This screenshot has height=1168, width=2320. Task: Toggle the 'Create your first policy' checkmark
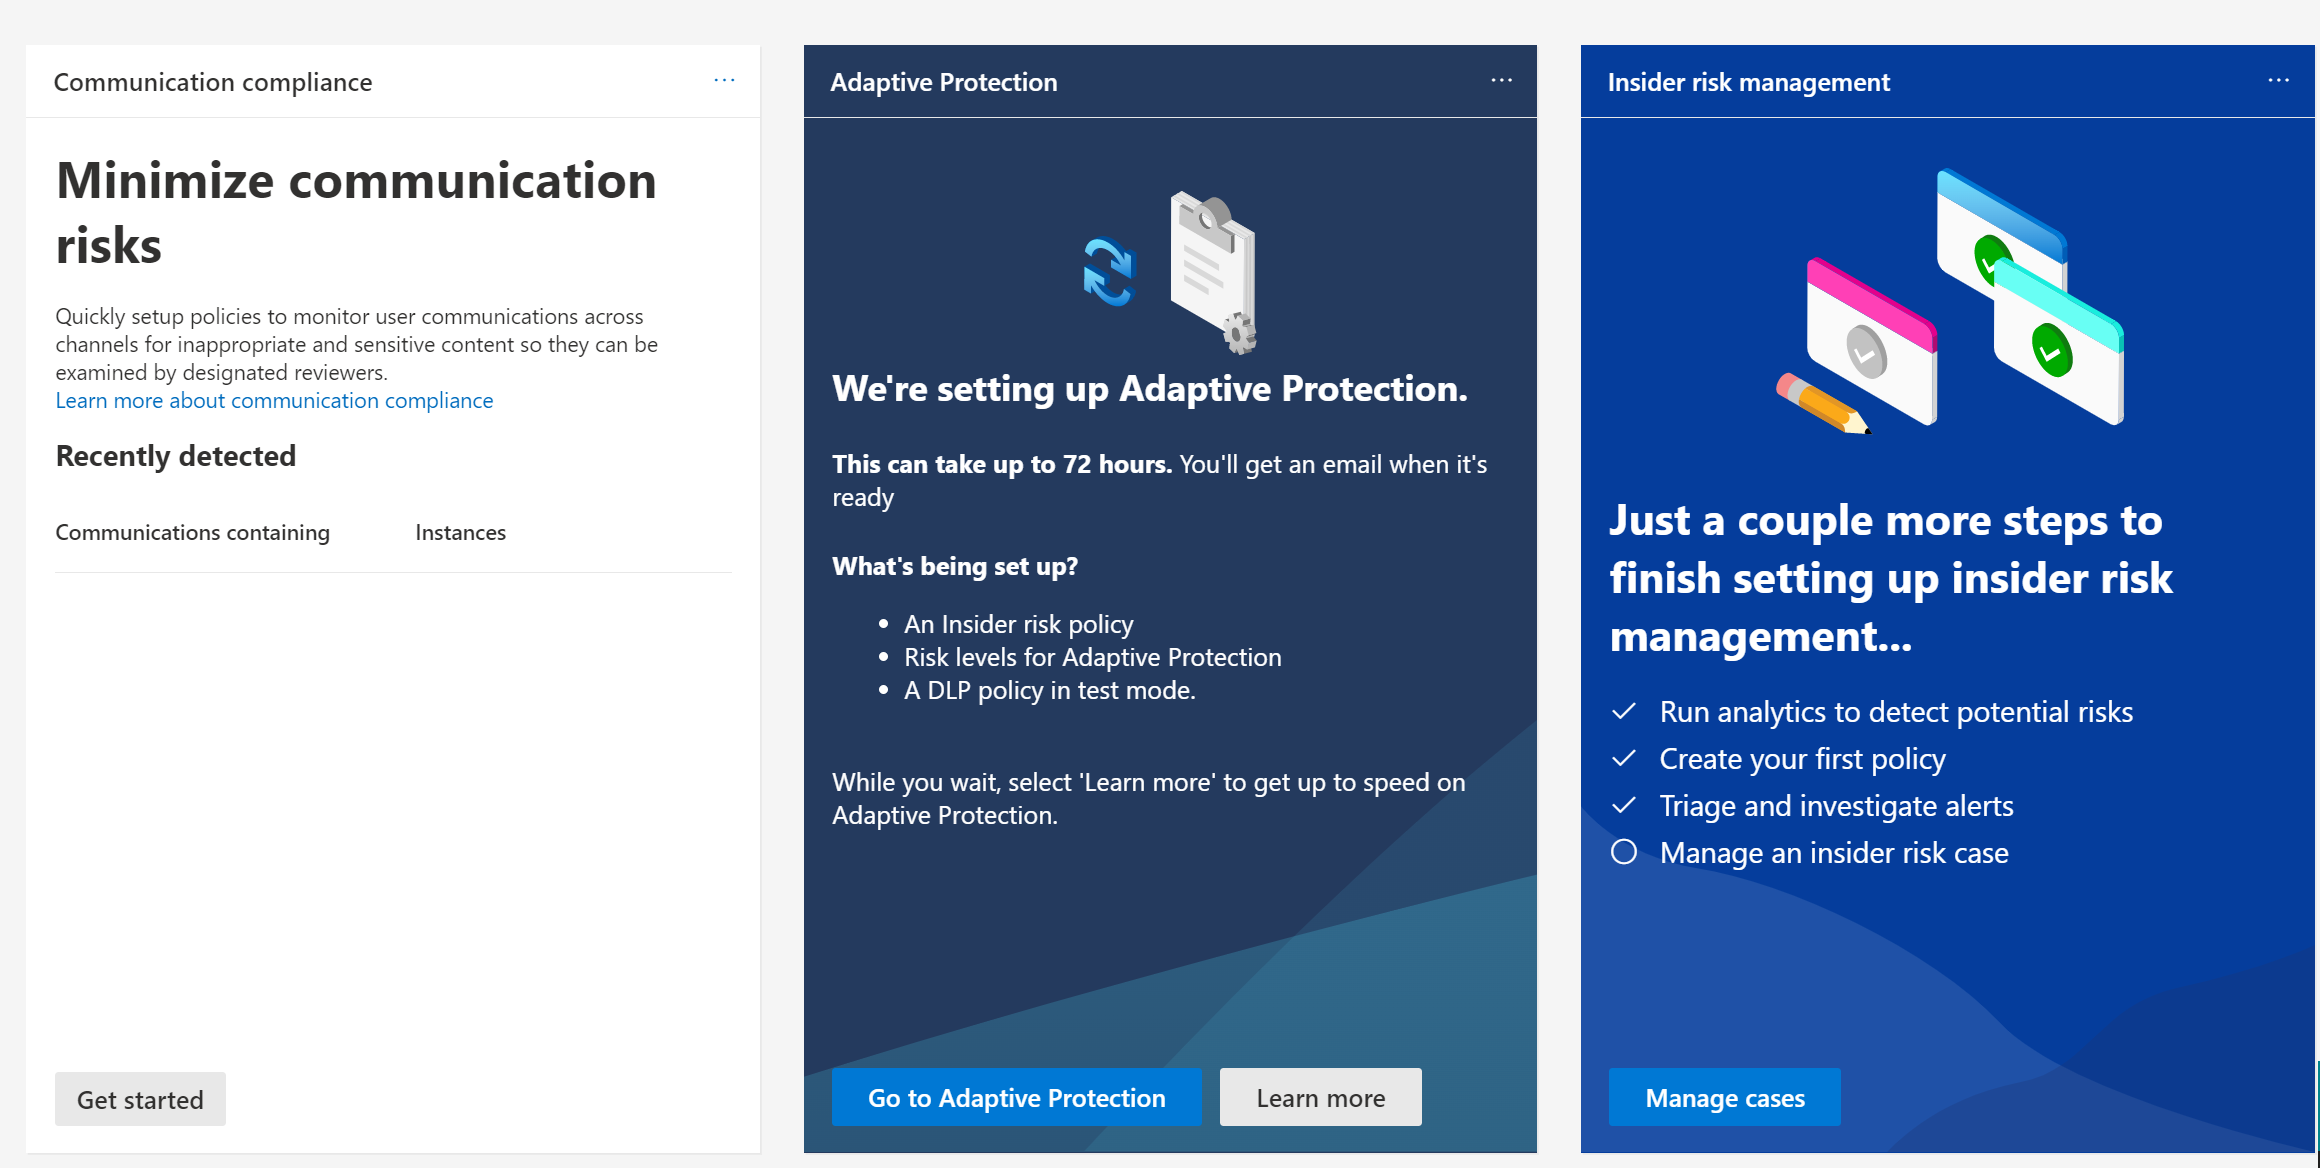coord(1624,758)
